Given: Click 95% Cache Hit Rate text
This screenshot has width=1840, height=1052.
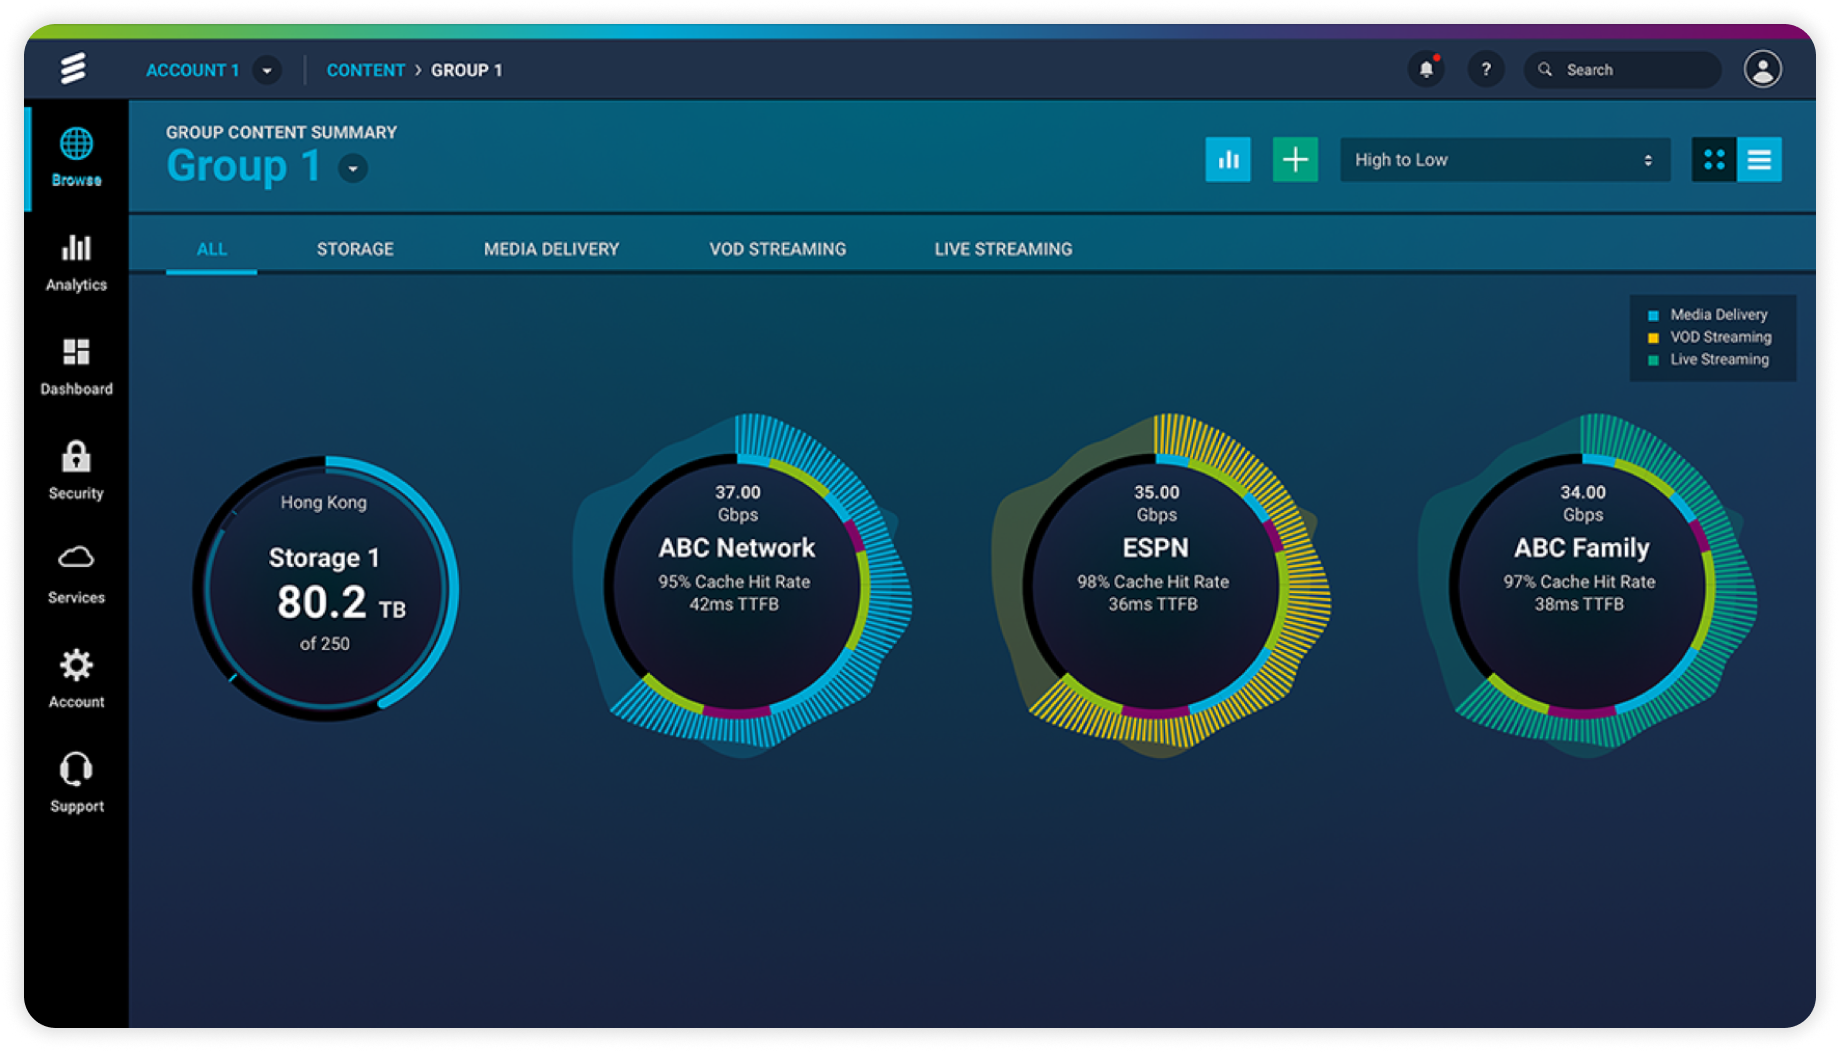Looking at the screenshot, I should pyautogui.click(x=734, y=582).
